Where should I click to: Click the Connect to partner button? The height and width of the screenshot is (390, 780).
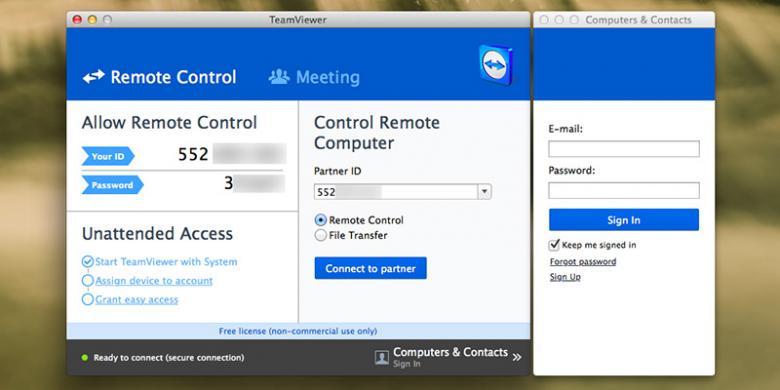371,268
